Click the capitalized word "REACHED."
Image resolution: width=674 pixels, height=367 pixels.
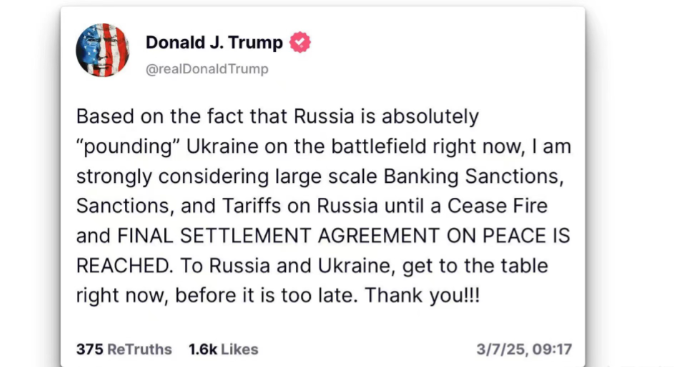(x=125, y=266)
